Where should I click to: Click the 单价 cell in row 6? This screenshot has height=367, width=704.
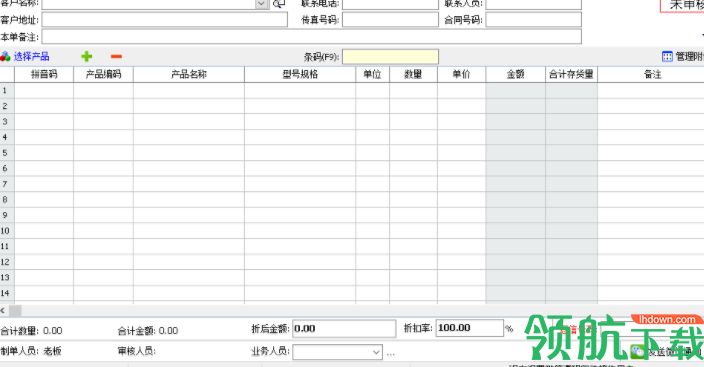point(462,168)
